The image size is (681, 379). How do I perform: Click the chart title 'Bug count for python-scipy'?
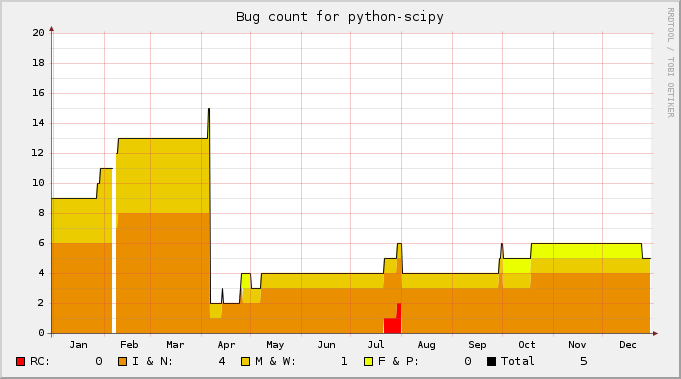click(340, 17)
